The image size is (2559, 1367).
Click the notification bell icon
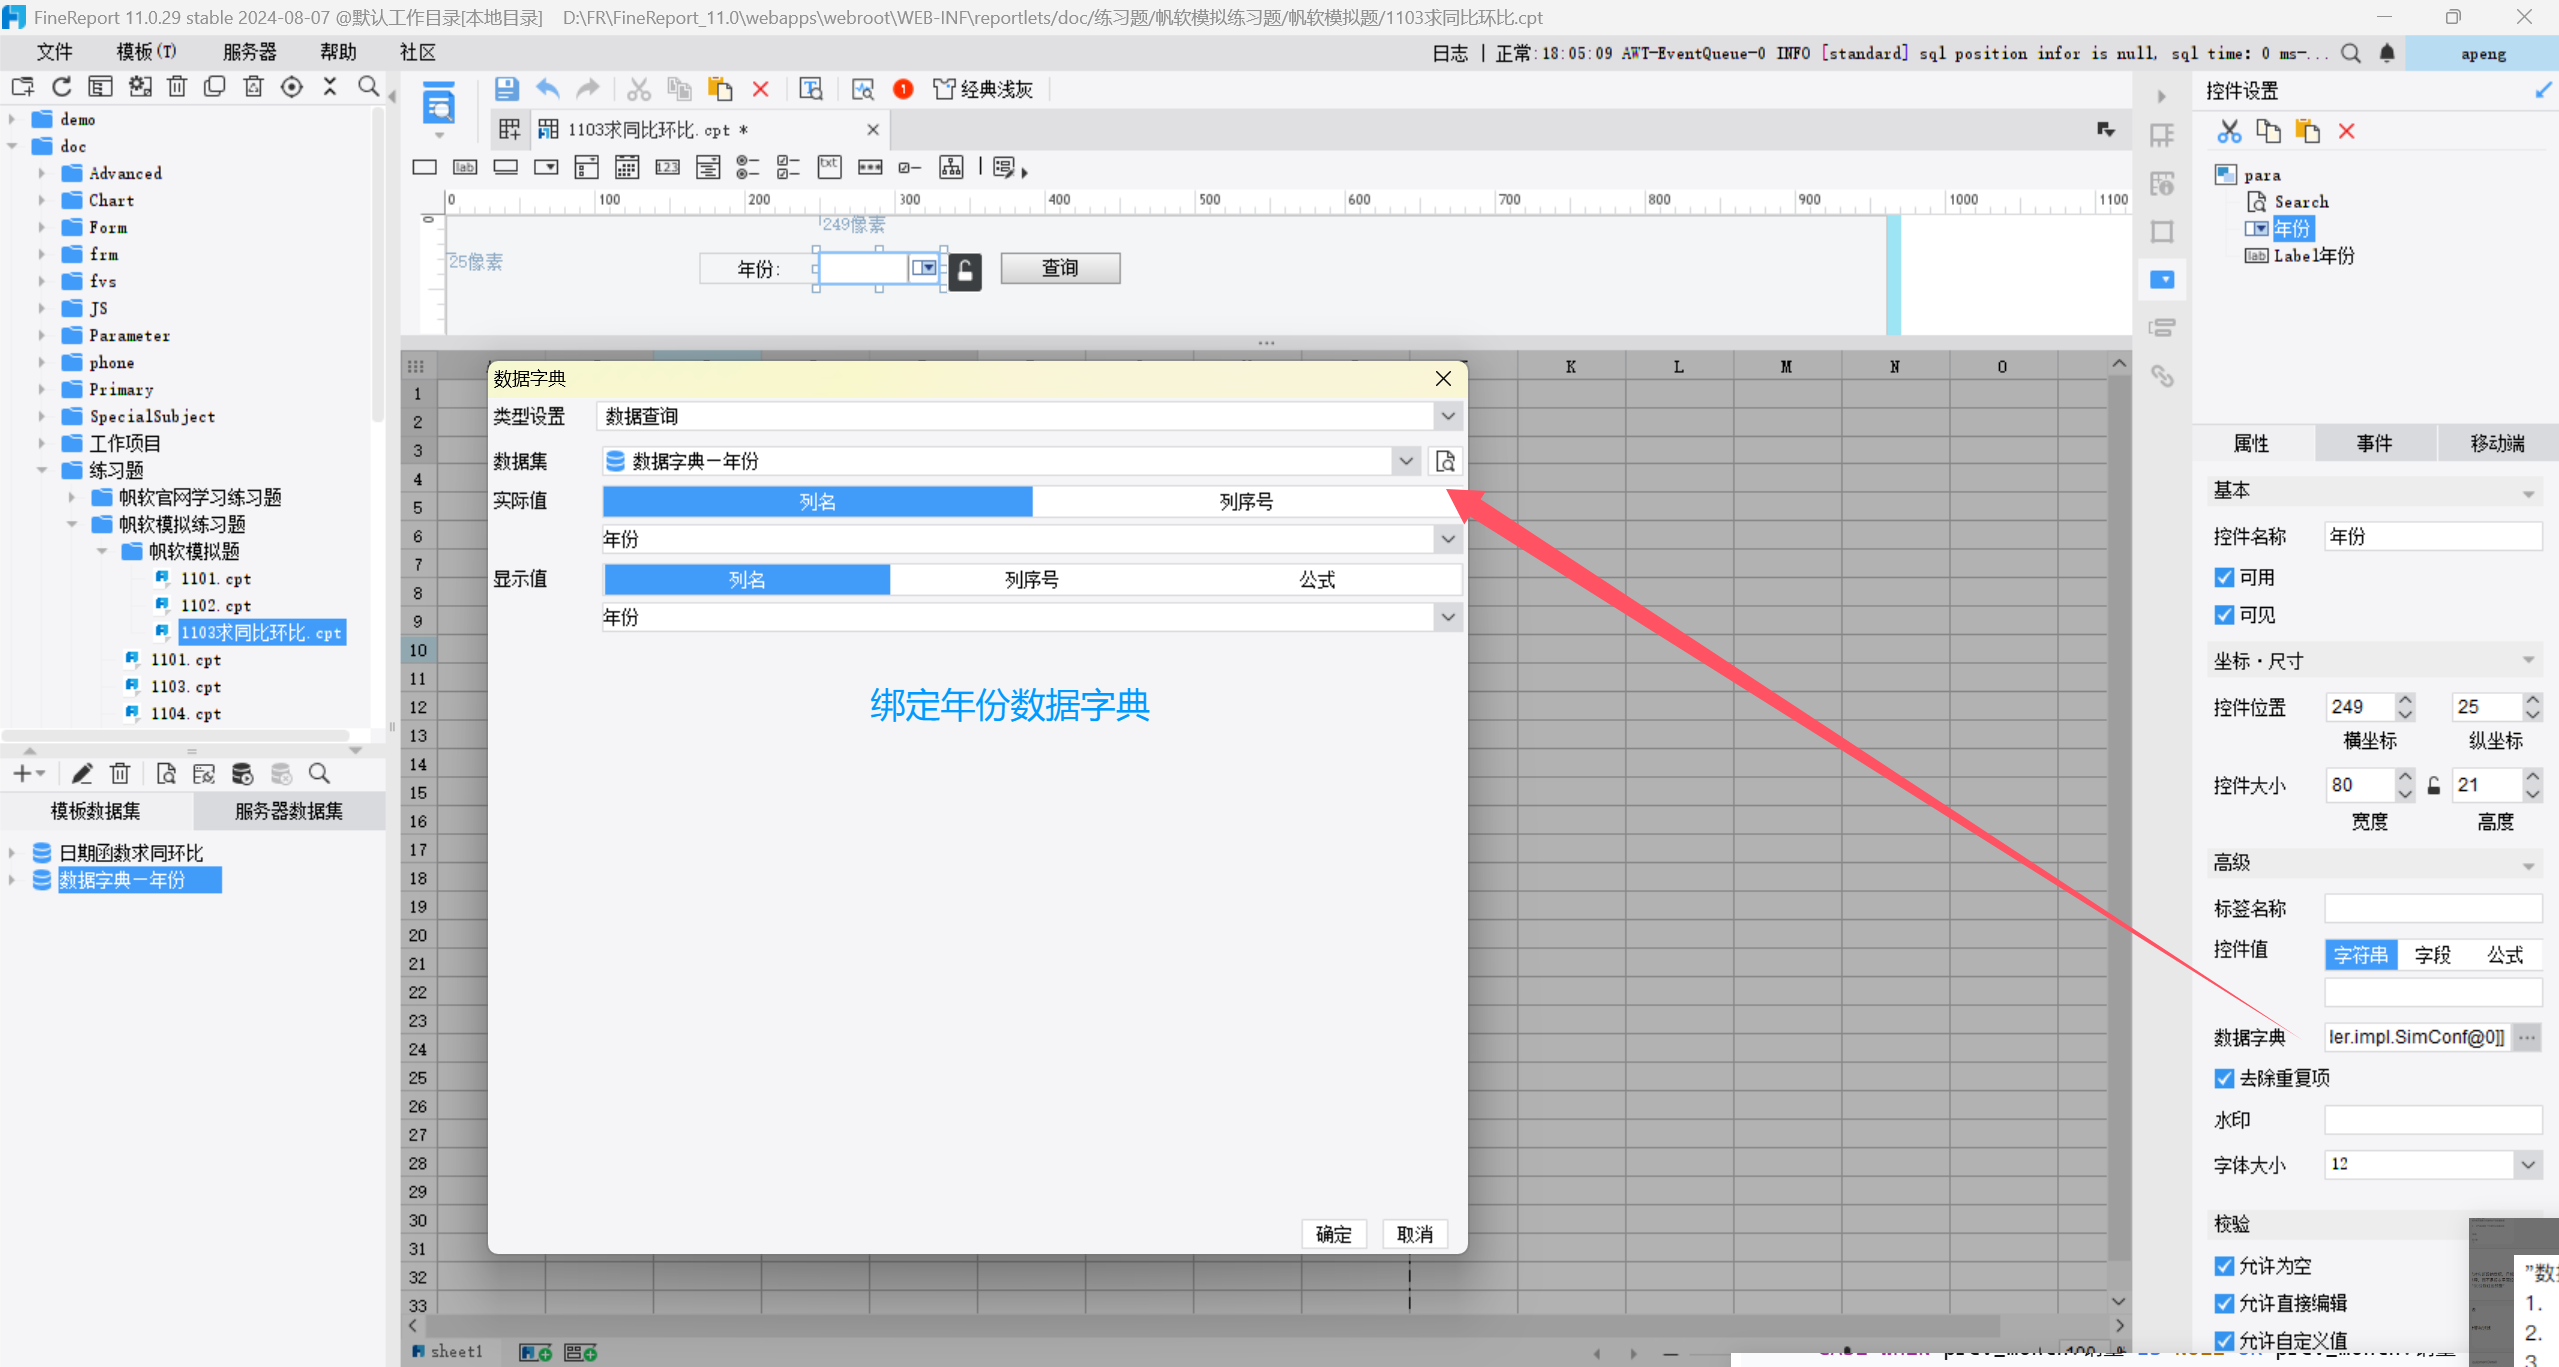tap(2387, 53)
